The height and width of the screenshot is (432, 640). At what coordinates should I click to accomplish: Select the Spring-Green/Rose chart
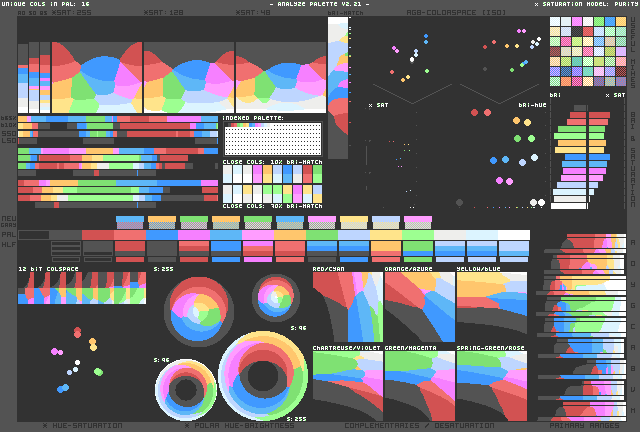coord(491,385)
